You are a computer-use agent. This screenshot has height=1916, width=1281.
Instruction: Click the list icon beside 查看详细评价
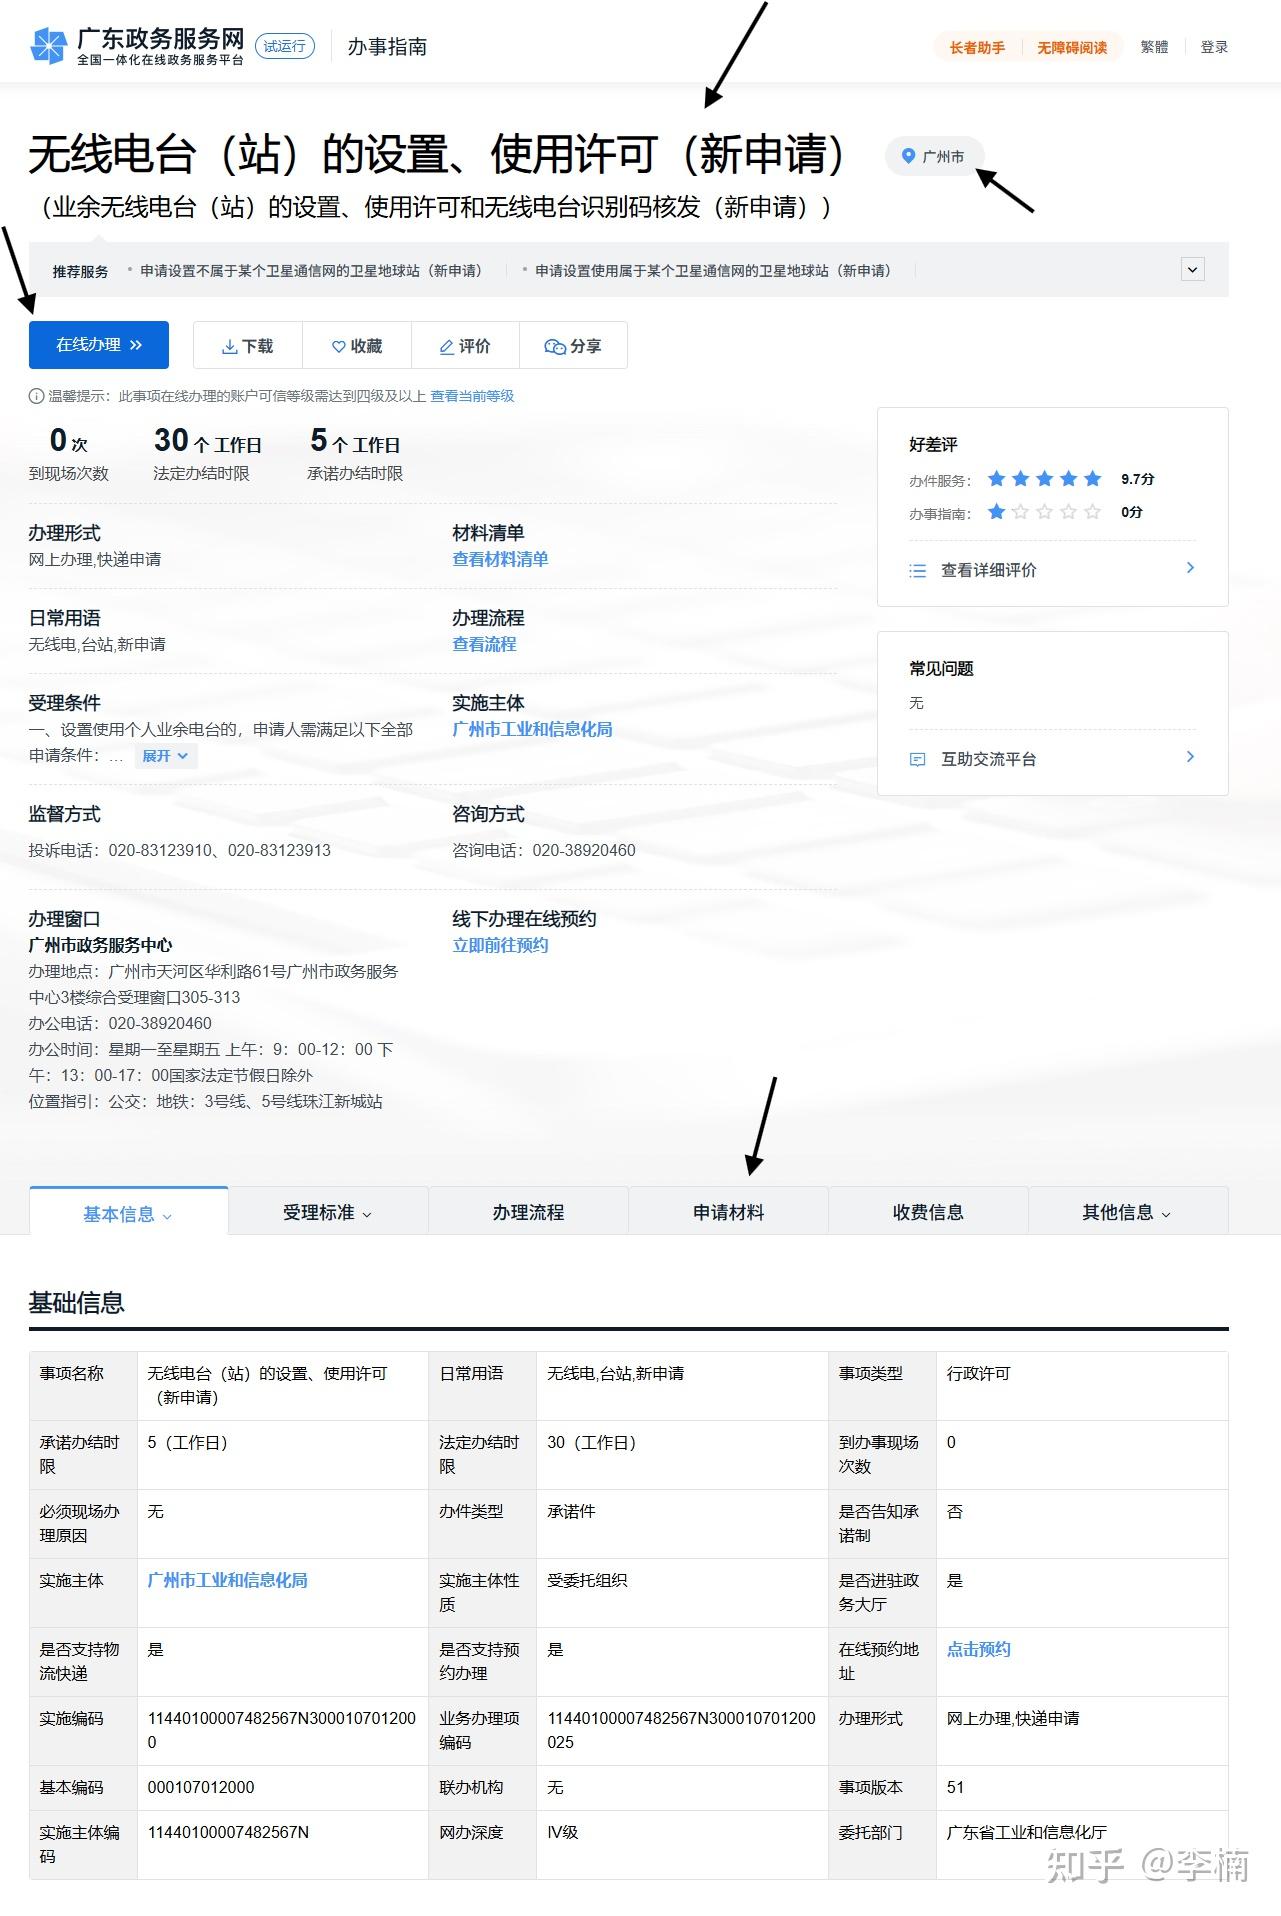[917, 570]
